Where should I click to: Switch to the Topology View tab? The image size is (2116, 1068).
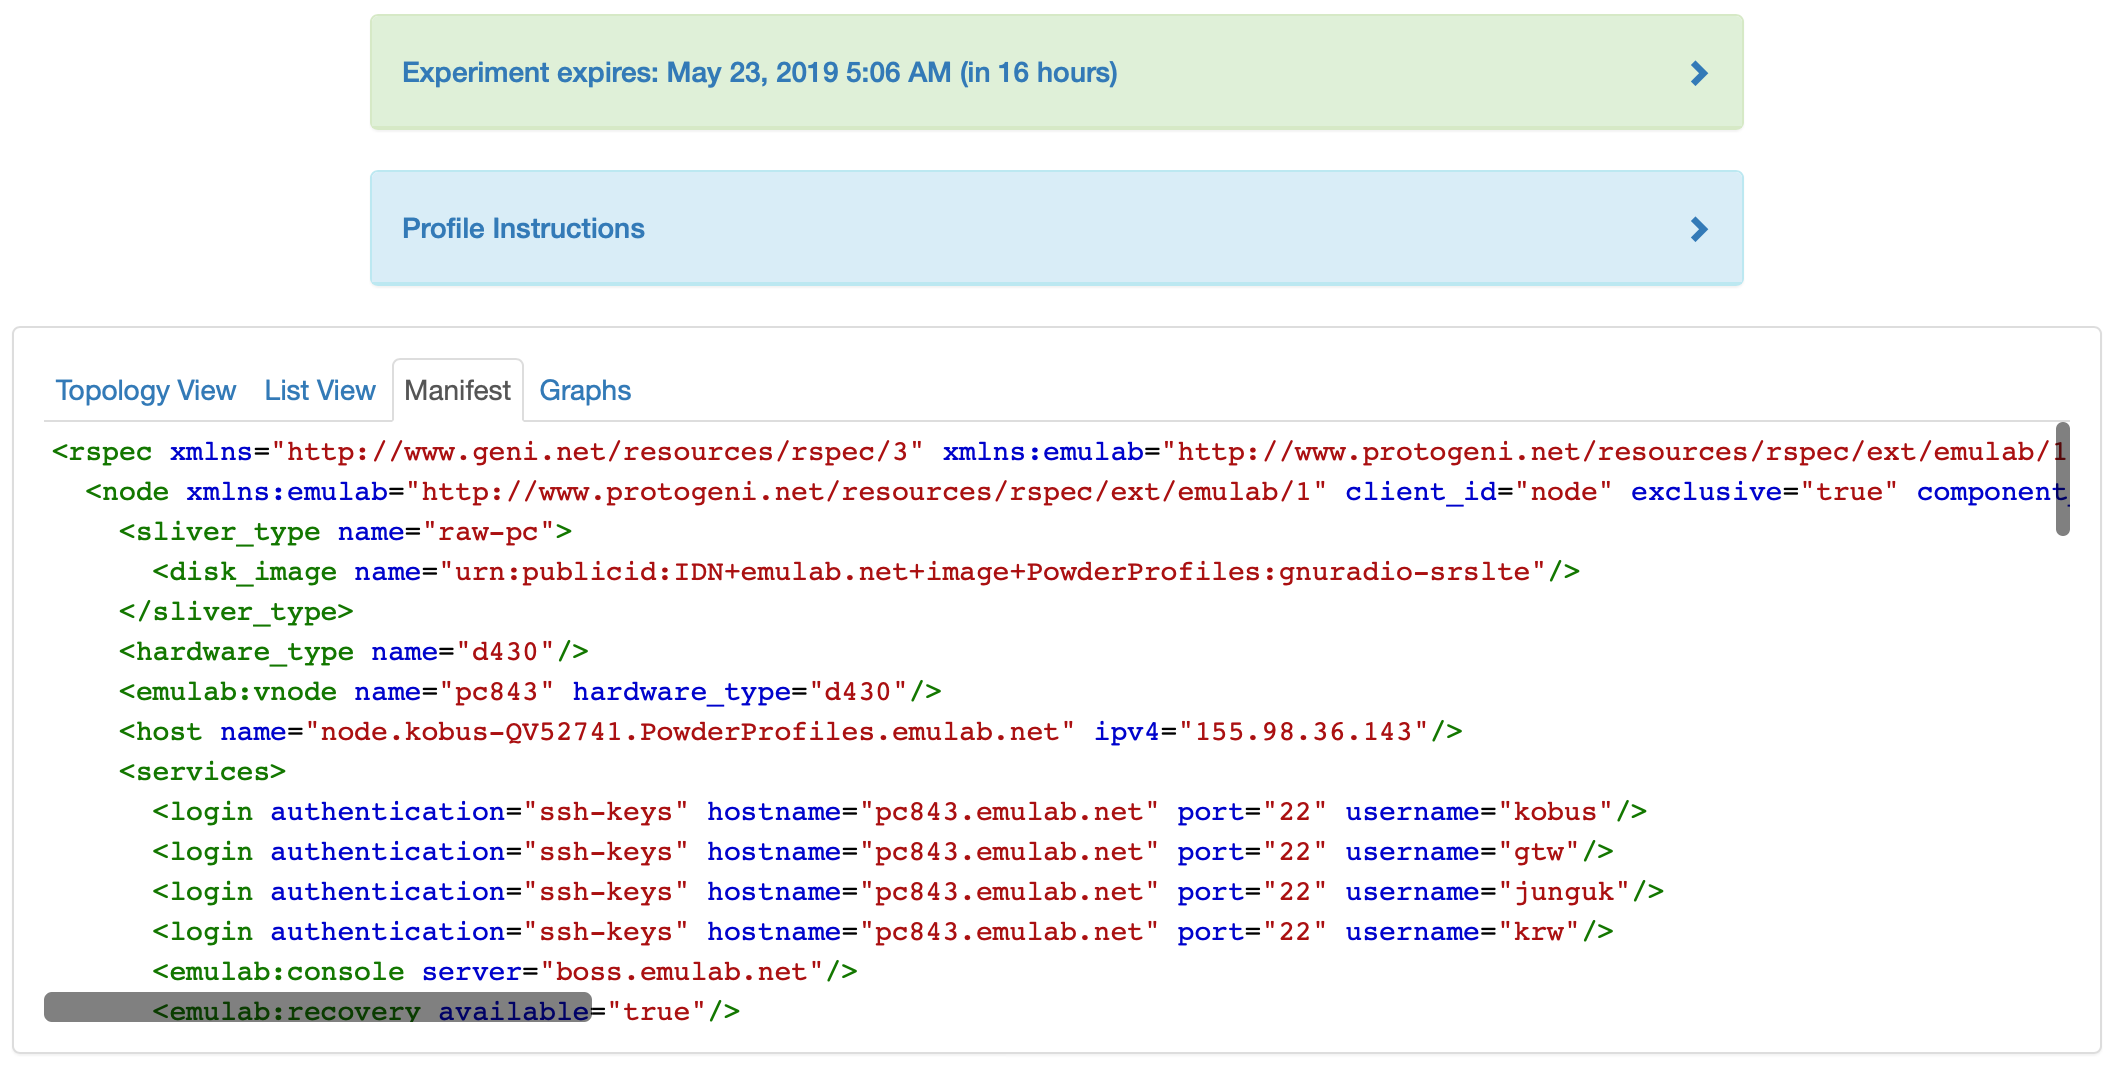click(145, 391)
